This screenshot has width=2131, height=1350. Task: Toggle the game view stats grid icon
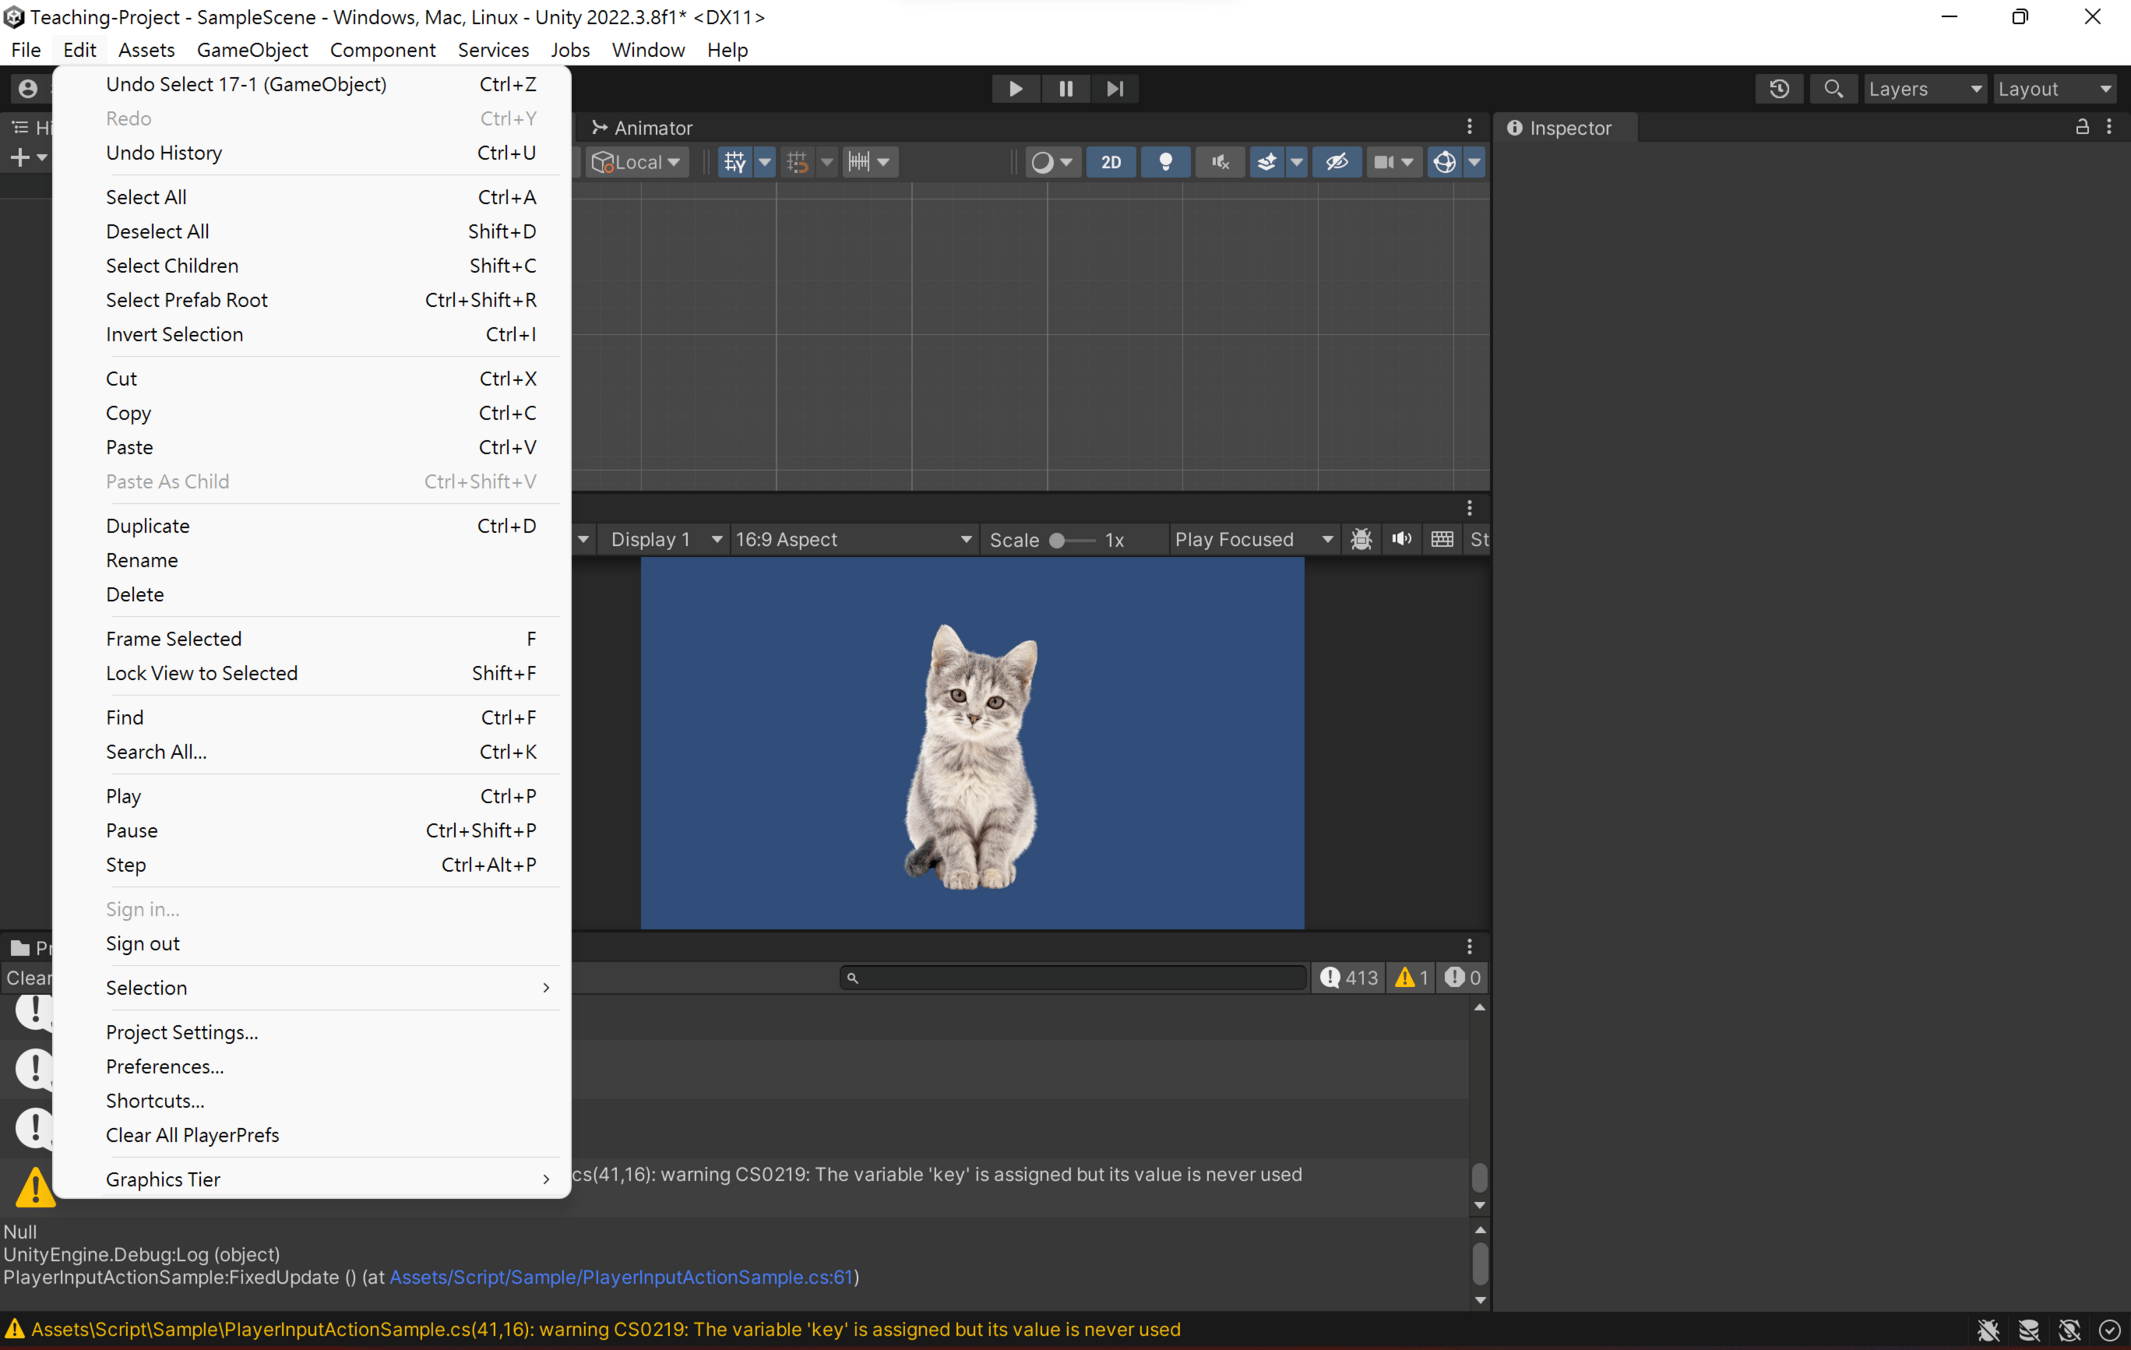pyautogui.click(x=1441, y=539)
